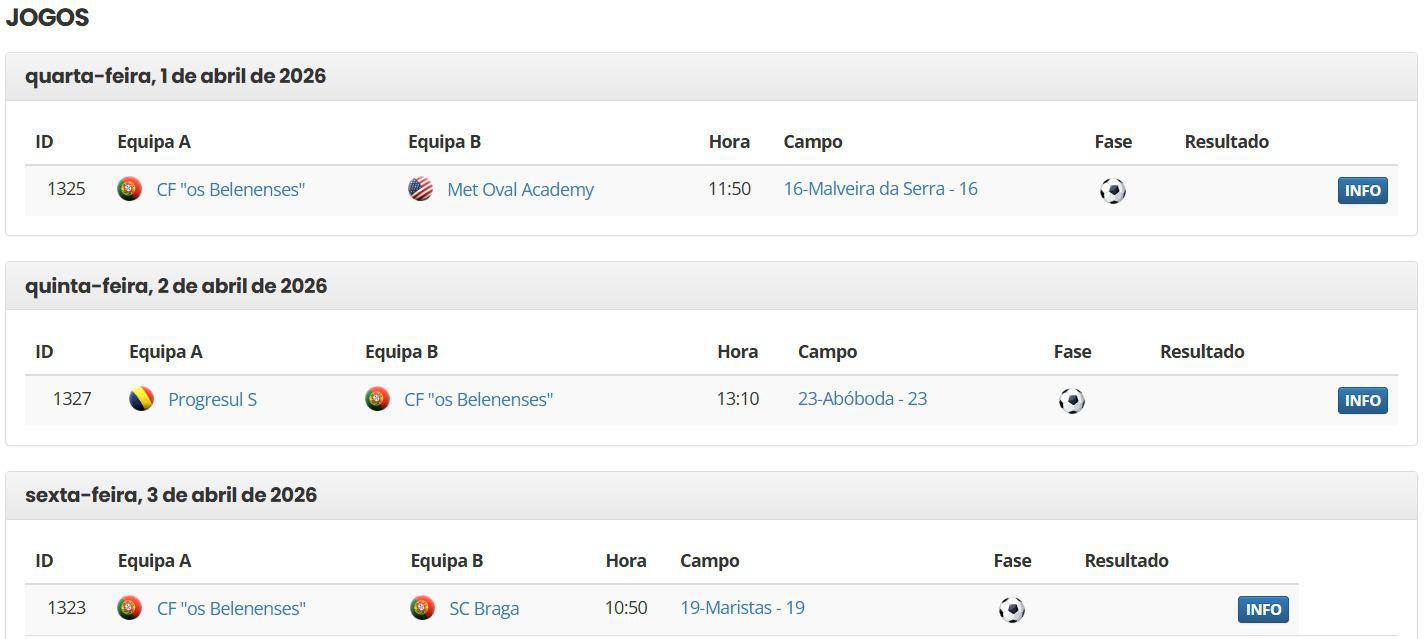The width and height of the screenshot is (1424, 639).
Task: Open the 16-Malveira da Serra field link
Action: tap(880, 188)
